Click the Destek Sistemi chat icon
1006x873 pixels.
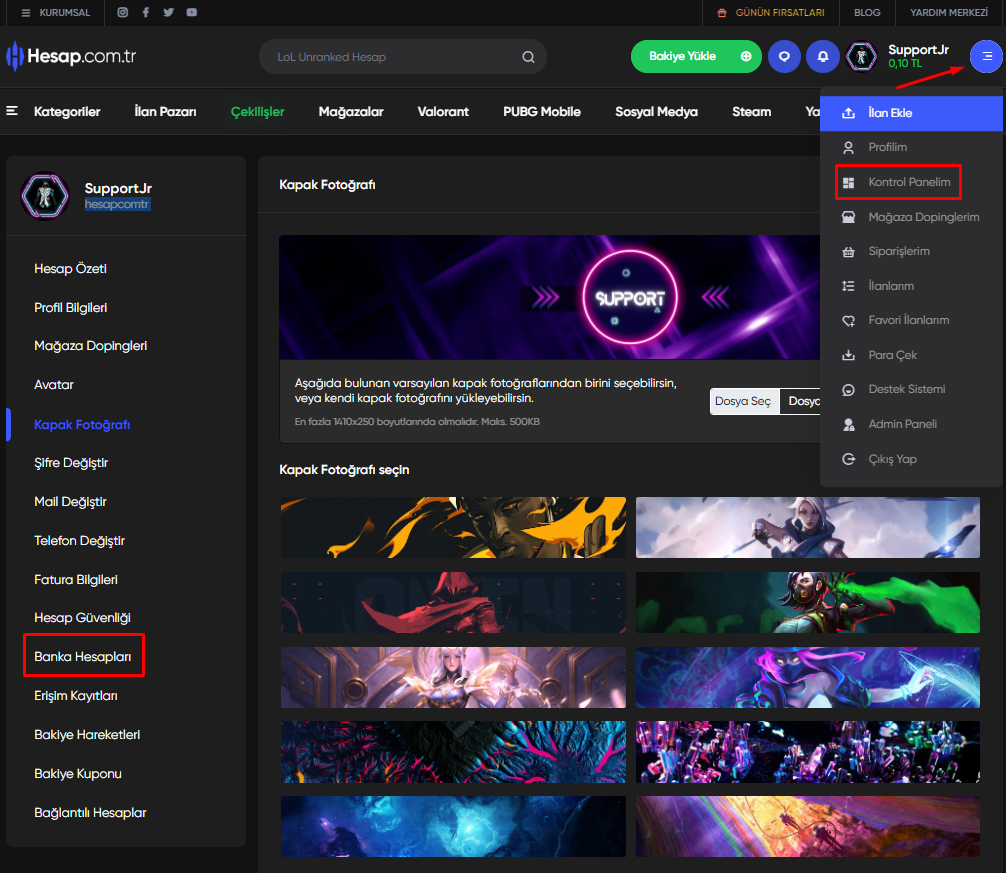pos(848,390)
